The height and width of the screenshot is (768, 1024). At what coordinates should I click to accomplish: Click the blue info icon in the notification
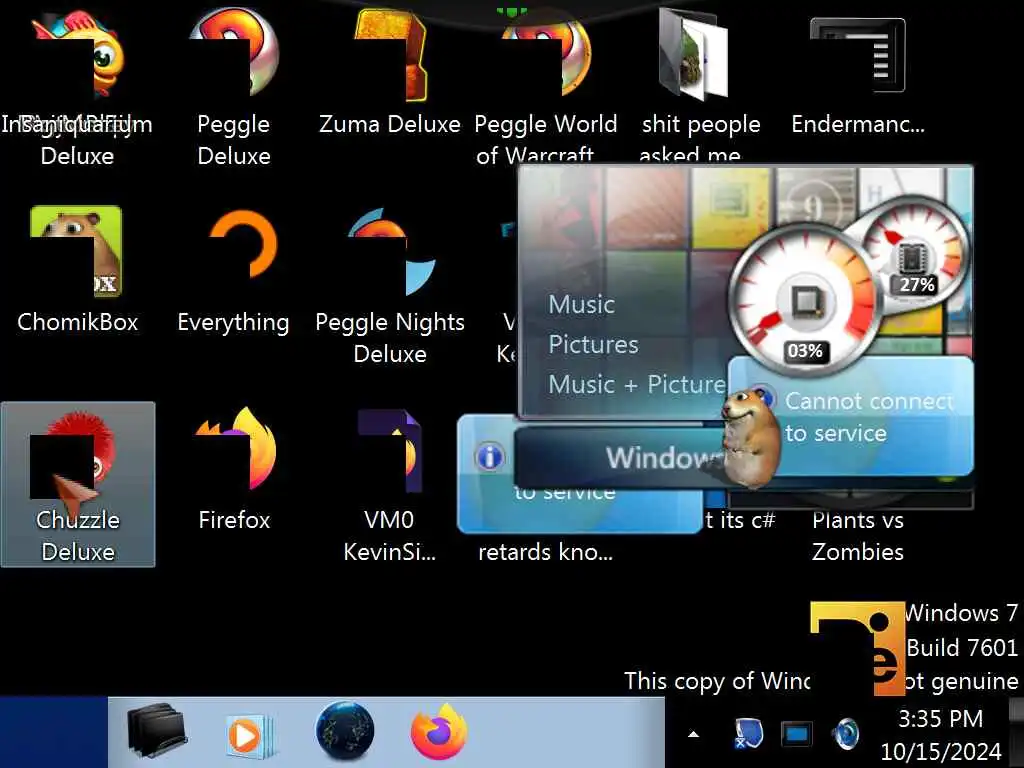pyautogui.click(x=490, y=456)
